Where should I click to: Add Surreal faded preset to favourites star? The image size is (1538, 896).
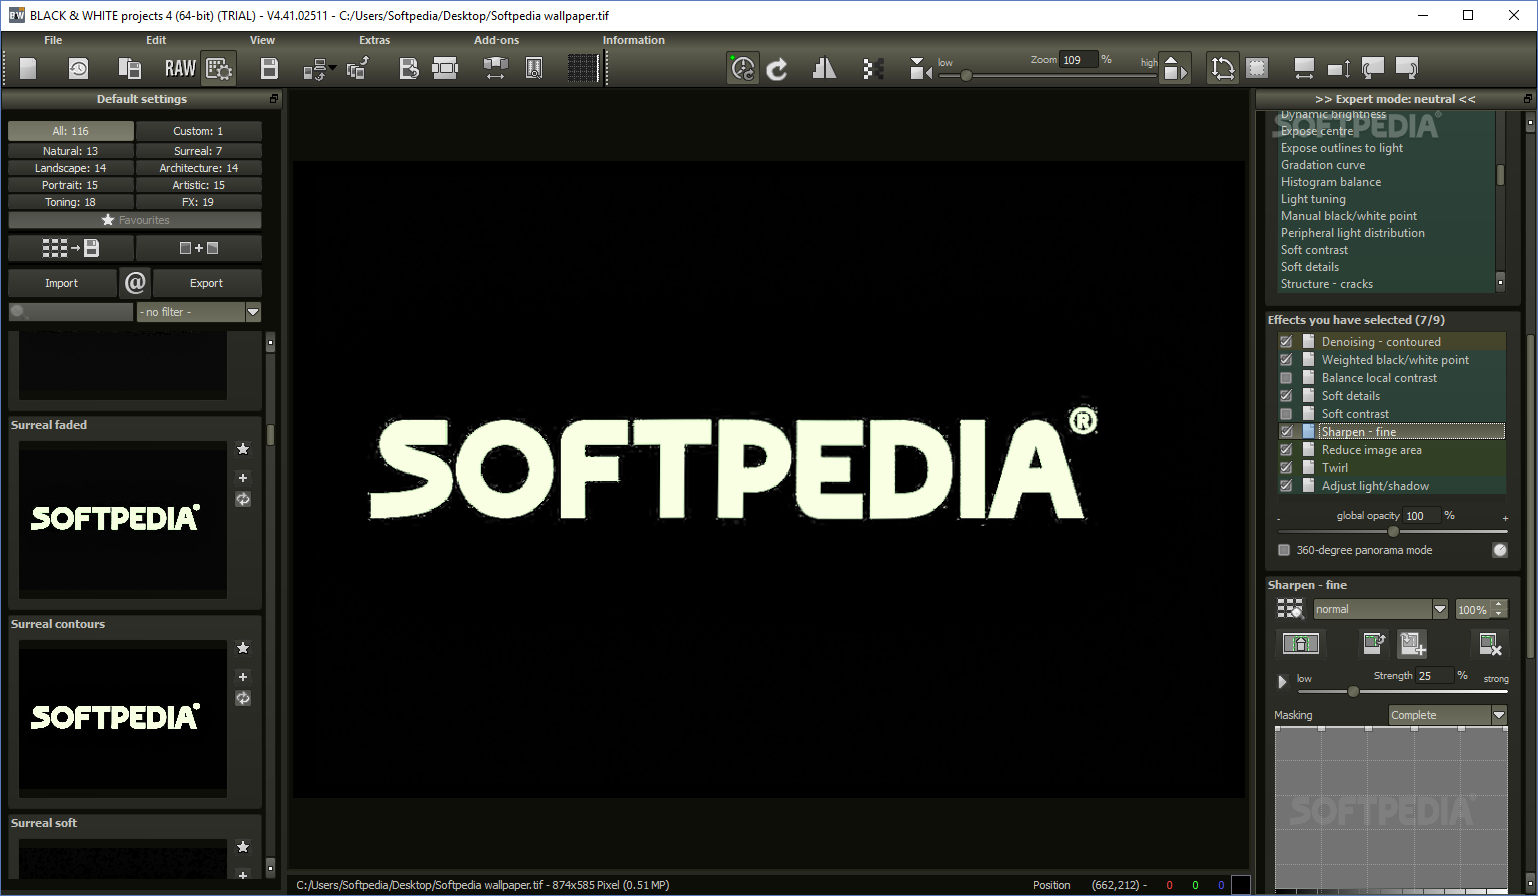[x=243, y=449]
